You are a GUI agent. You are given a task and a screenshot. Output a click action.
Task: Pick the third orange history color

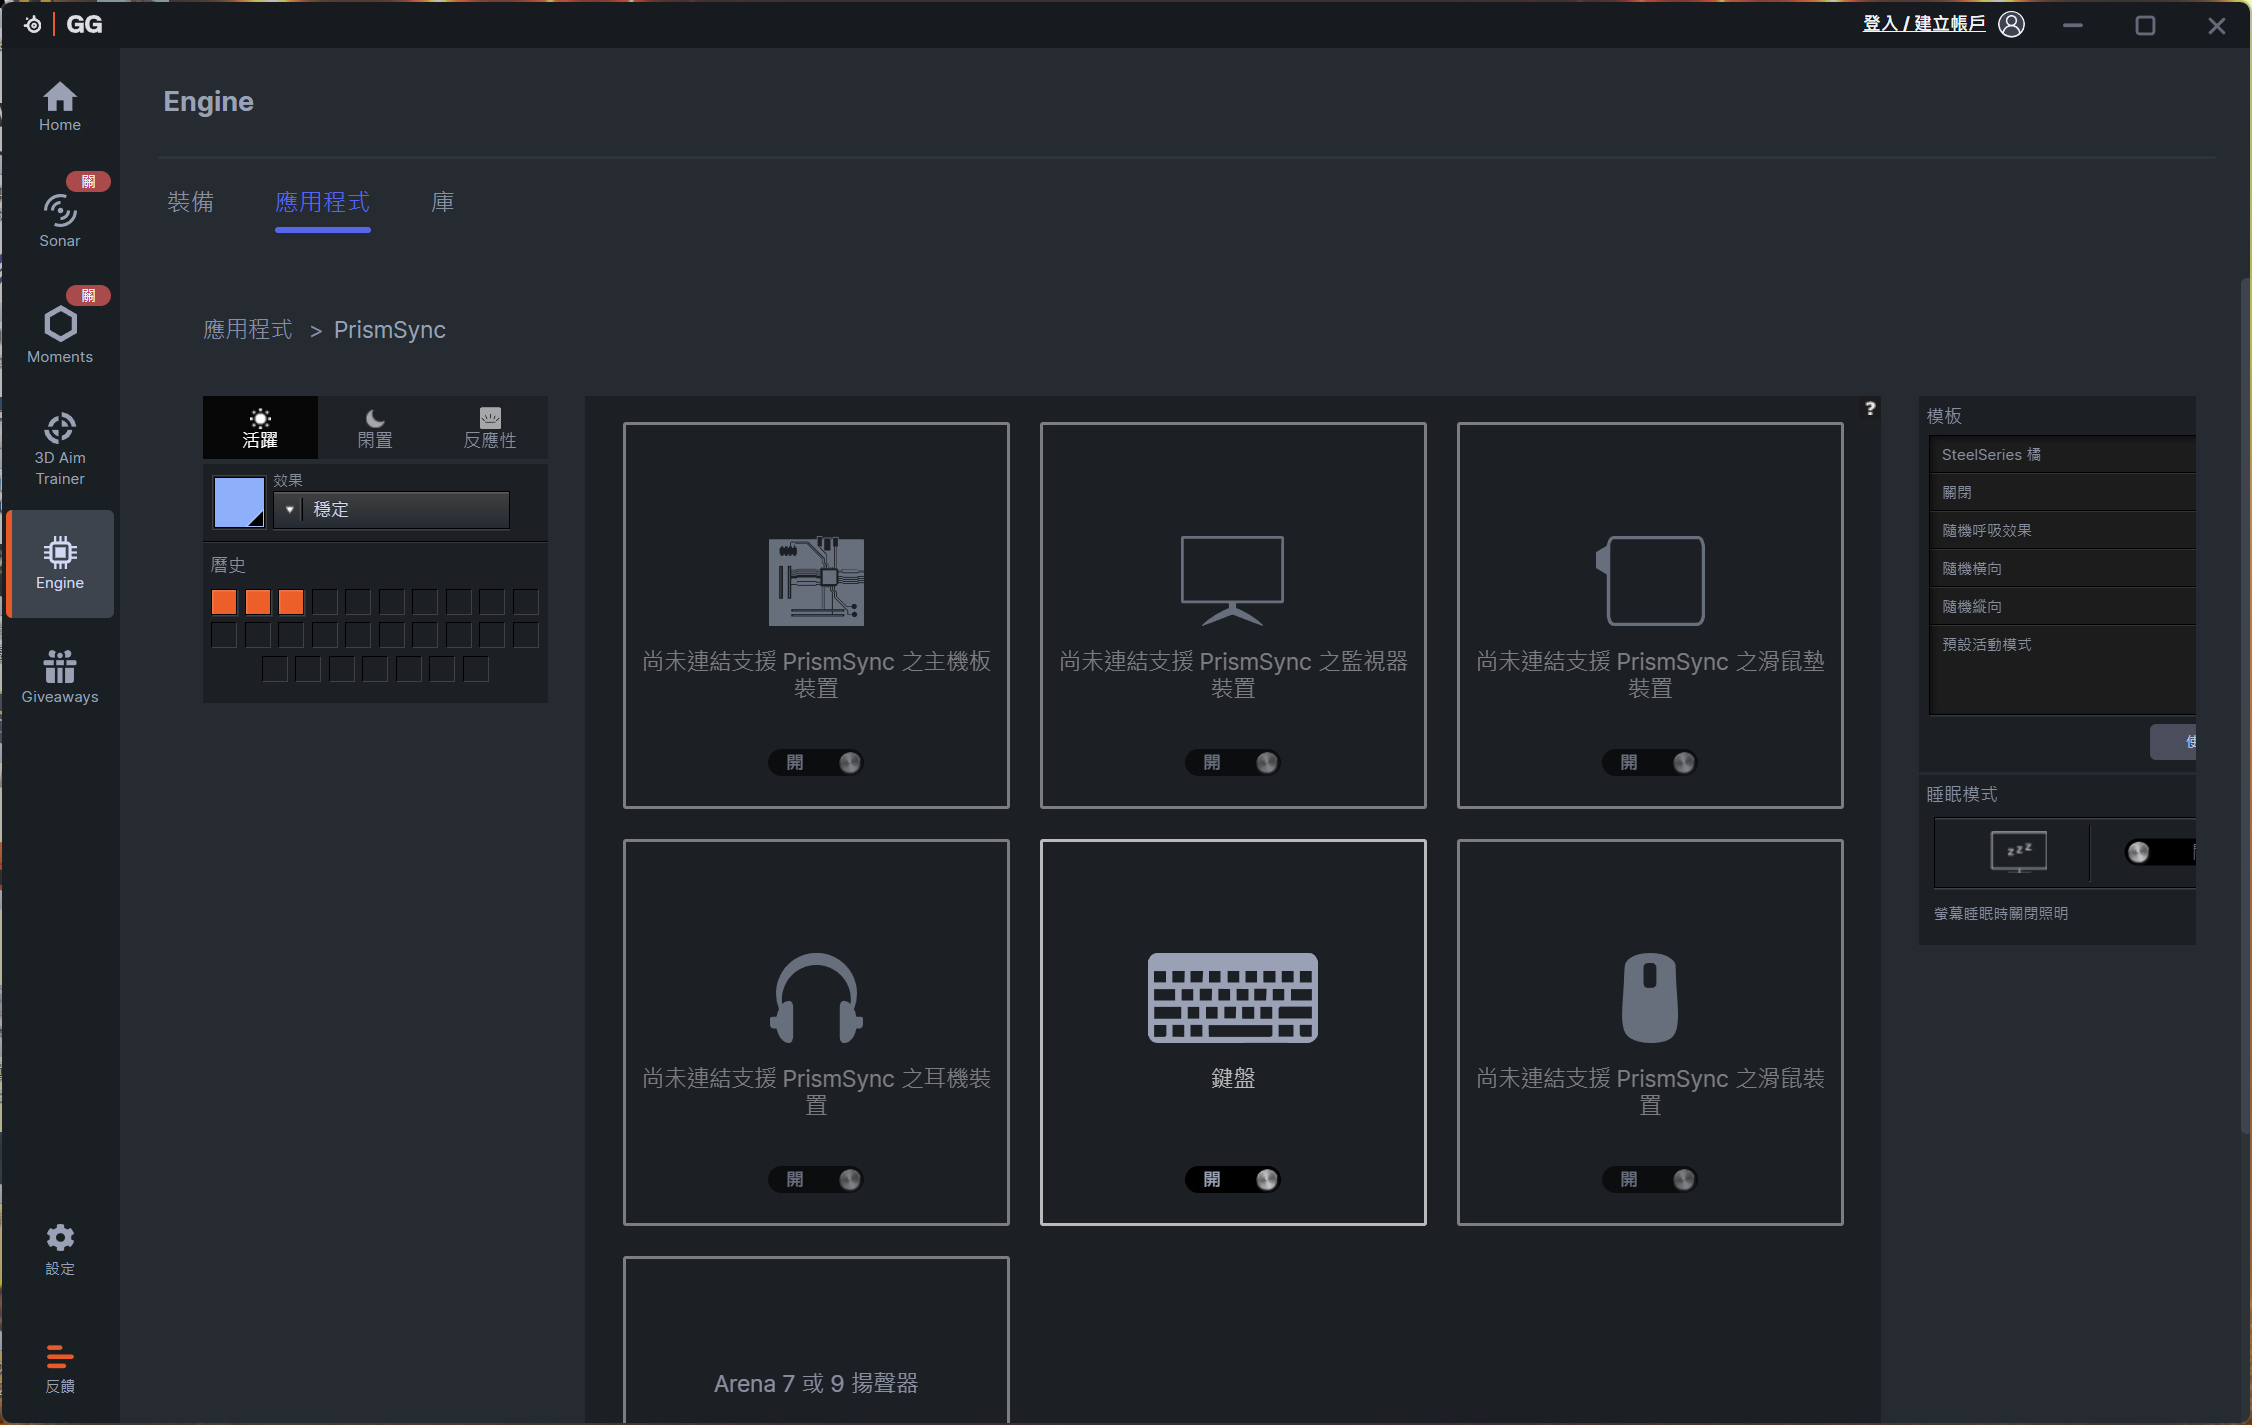pyautogui.click(x=291, y=602)
